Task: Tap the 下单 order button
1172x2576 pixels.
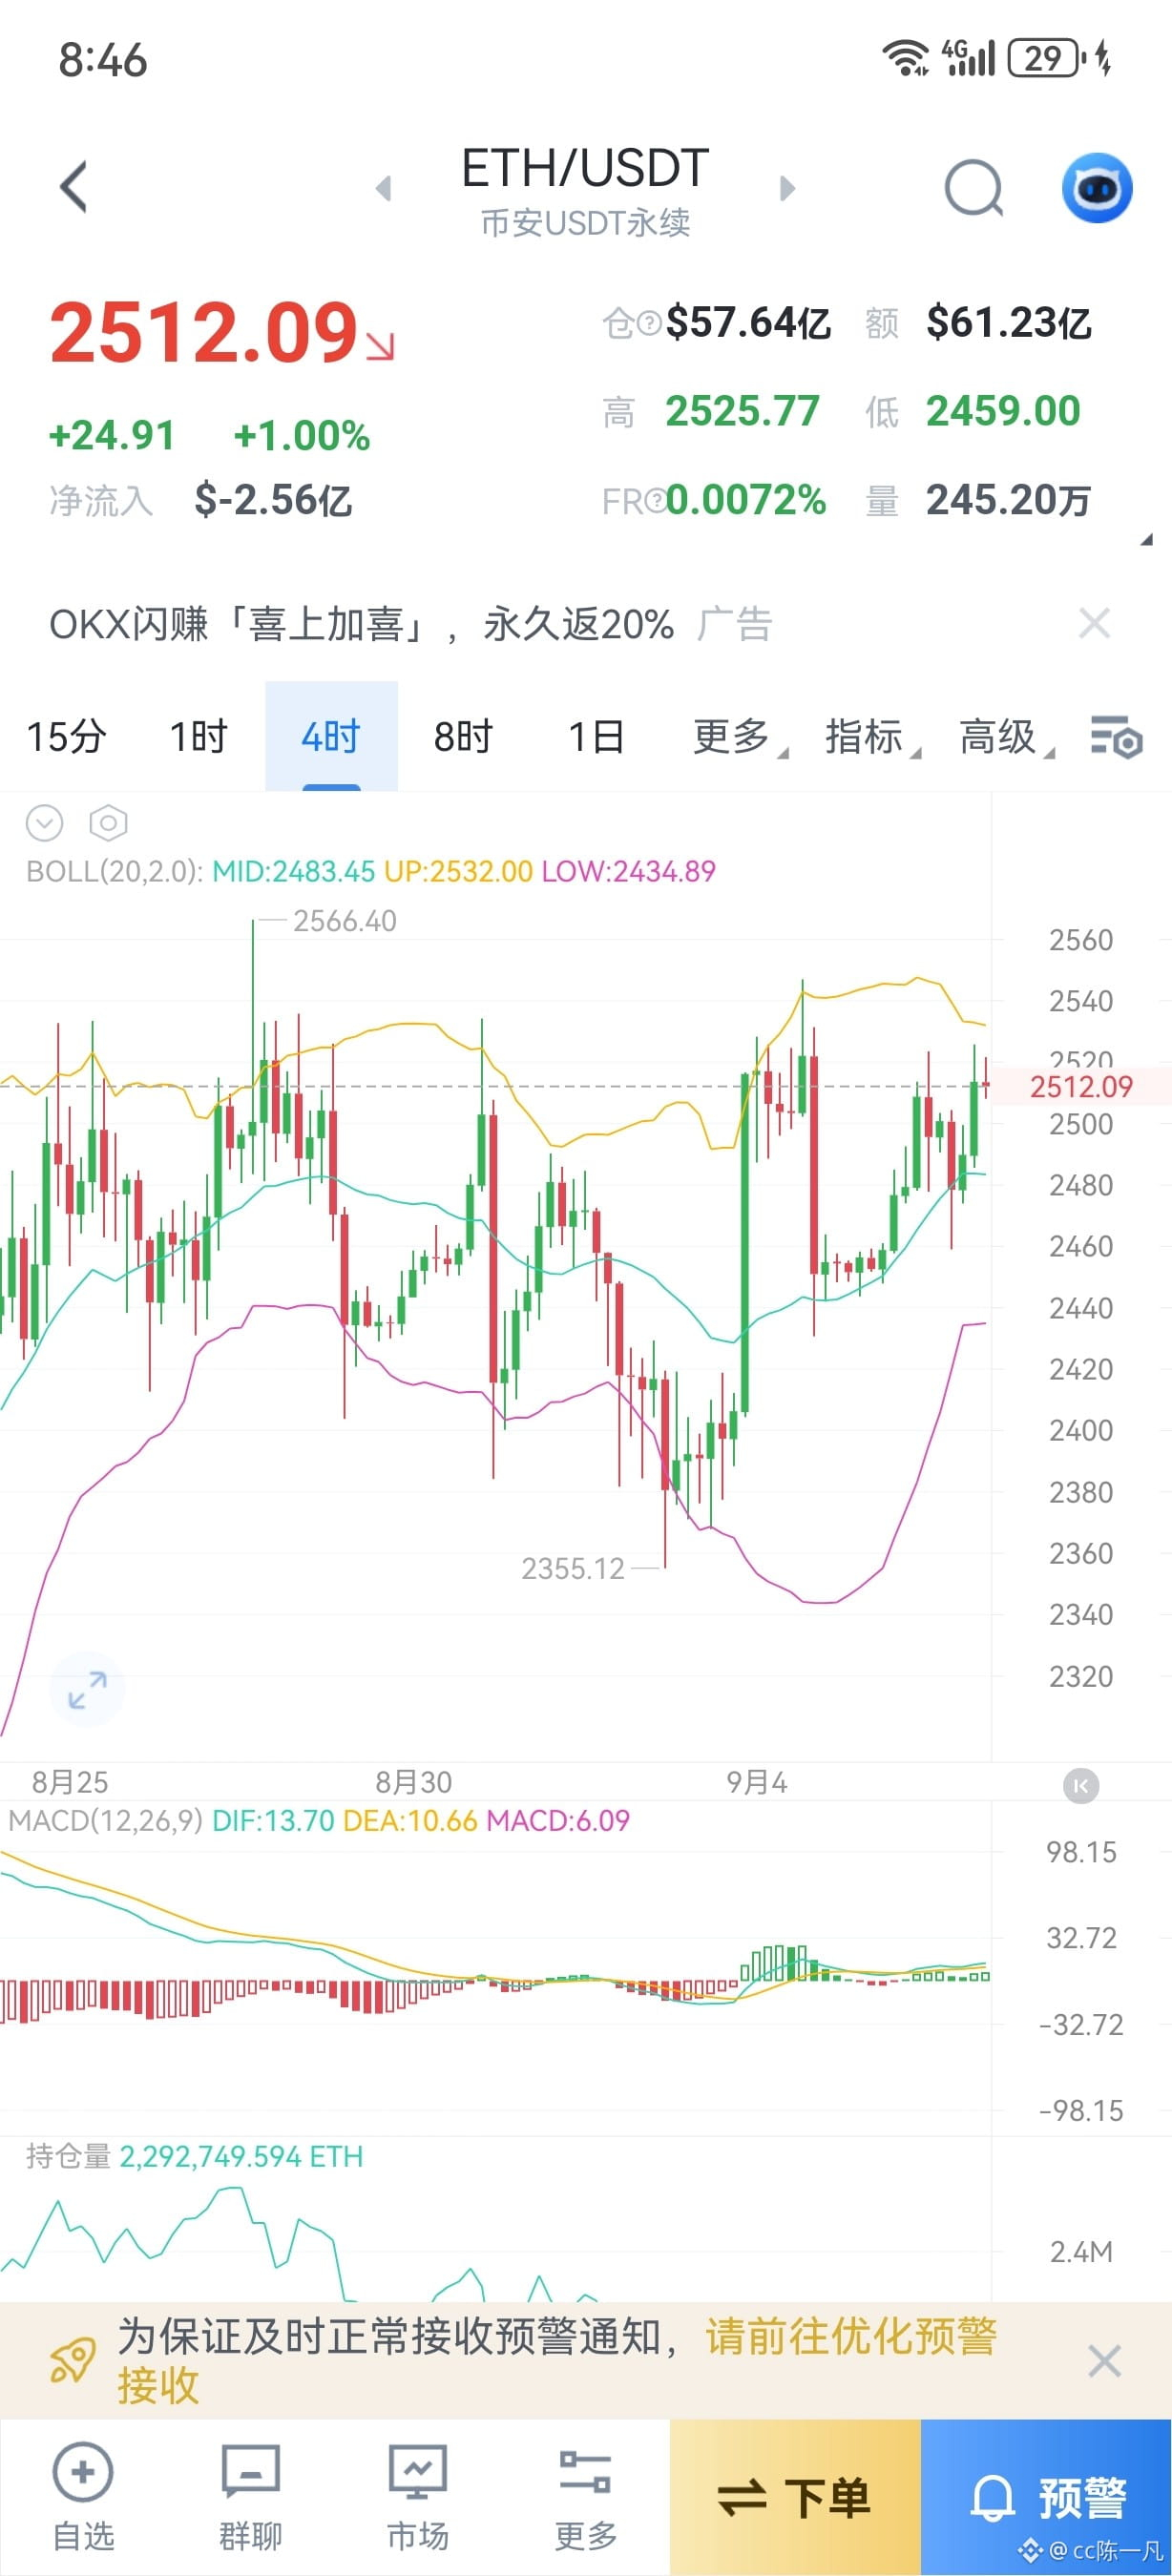Action: point(795,2498)
